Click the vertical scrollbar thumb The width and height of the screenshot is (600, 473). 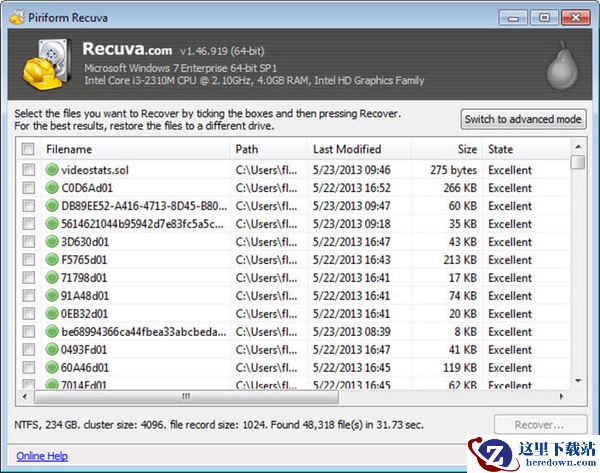578,162
